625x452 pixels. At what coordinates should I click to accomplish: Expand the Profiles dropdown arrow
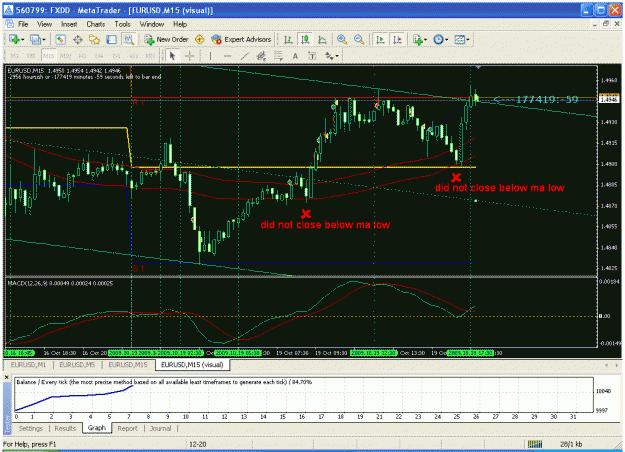tap(44, 39)
